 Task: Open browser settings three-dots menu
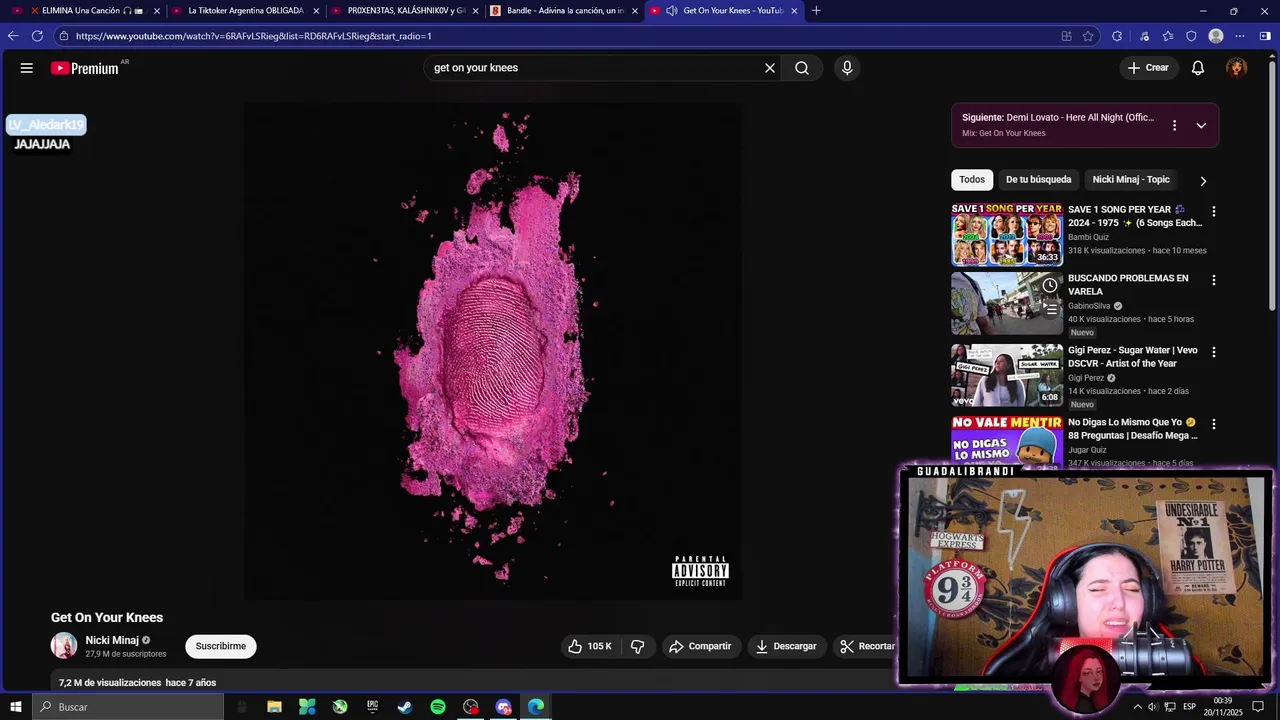tap(1241, 36)
